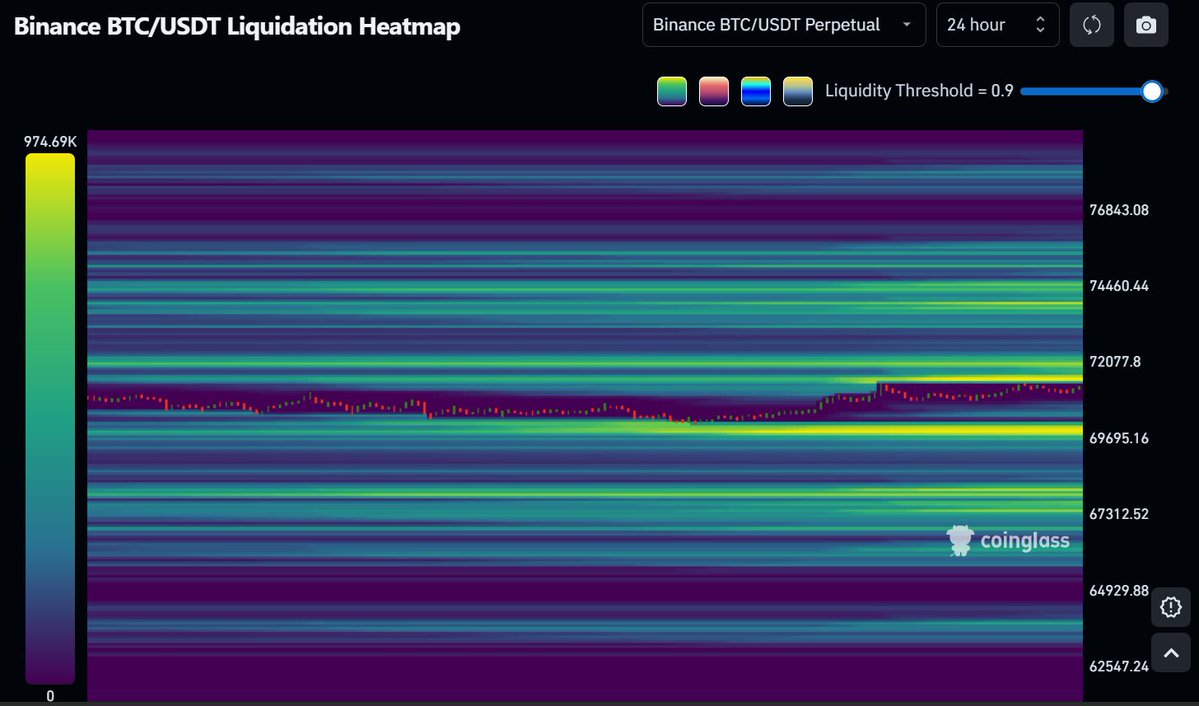This screenshot has height=706, width=1199.
Task: Take a chart snapshot with camera icon
Action: pos(1145,25)
